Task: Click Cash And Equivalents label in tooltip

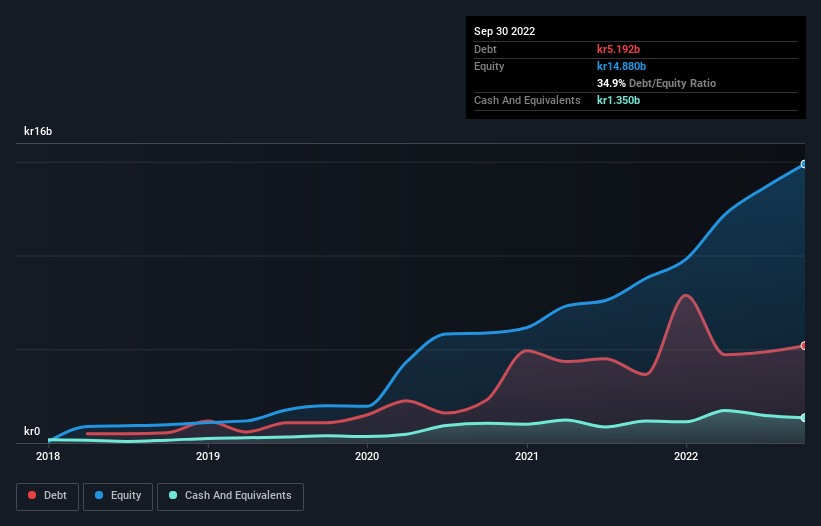Action: pos(527,100)
